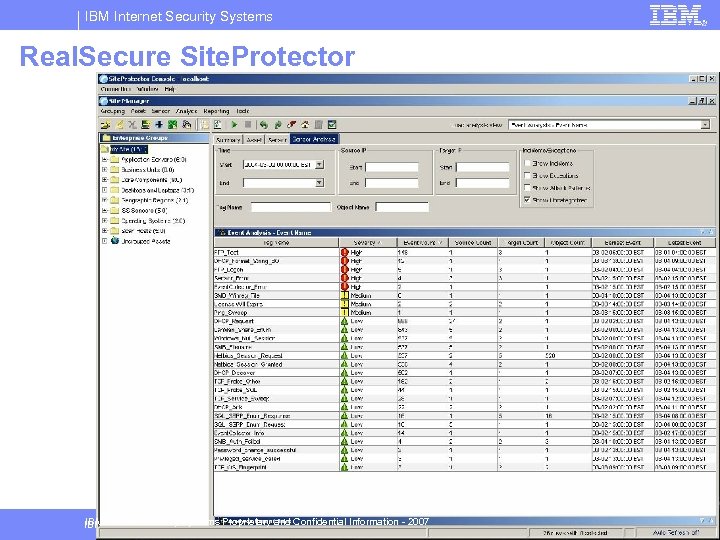Expand the Geographic Regions tree node

(x=105, y=200)
